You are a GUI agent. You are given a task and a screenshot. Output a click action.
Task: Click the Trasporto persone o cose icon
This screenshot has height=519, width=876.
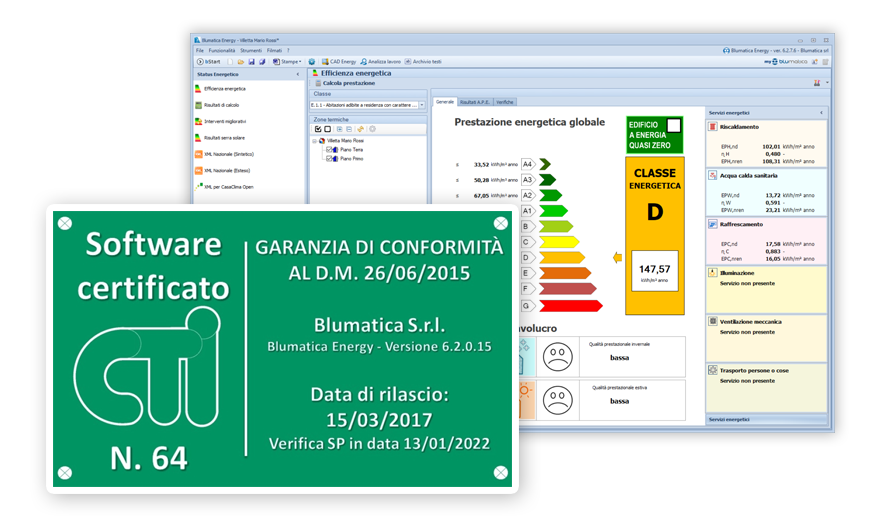click(713, 370)
